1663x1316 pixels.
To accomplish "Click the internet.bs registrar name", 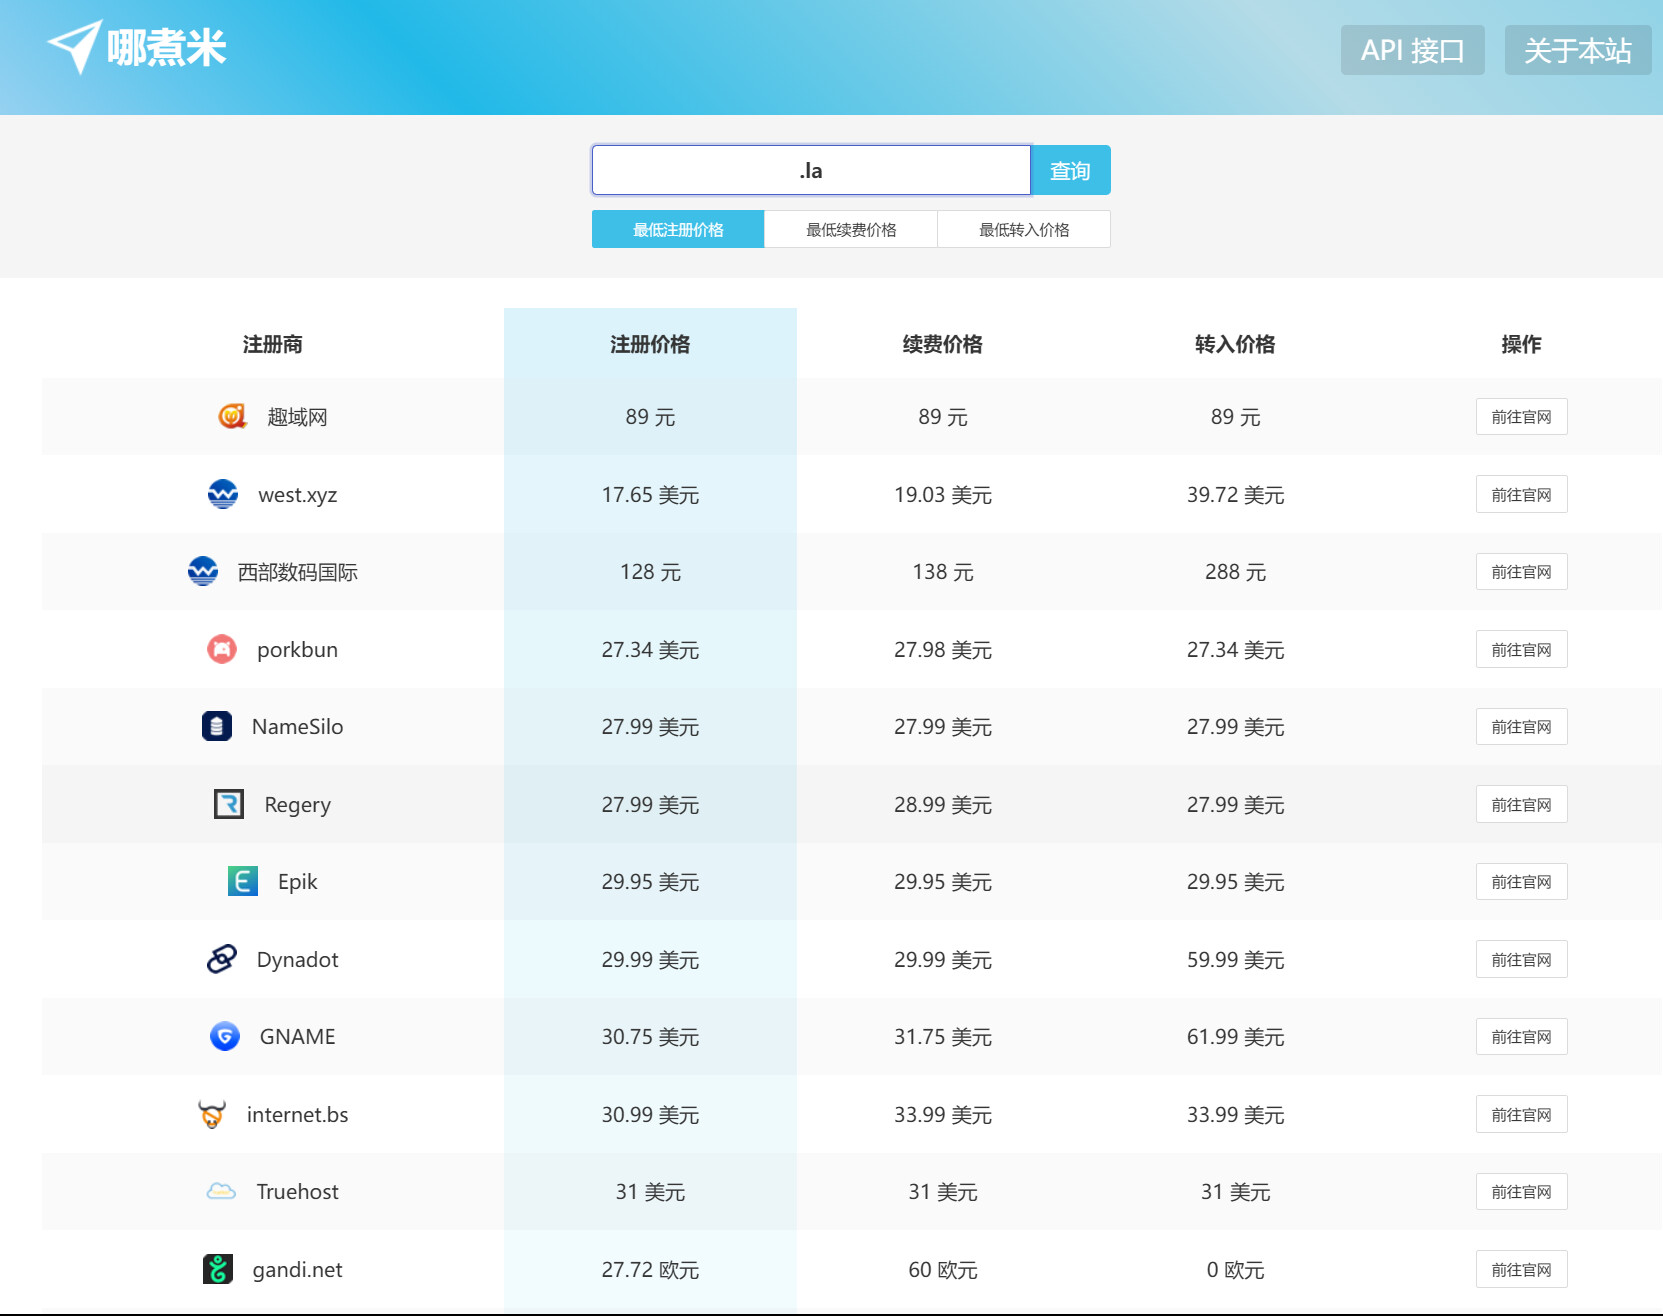I will (297, 1114).
